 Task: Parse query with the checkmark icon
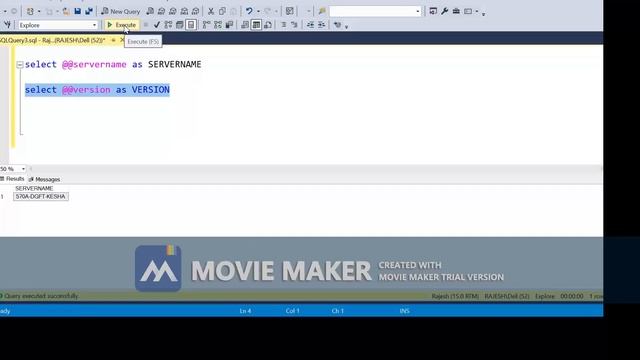pyautogui.click(x=157, y=25)
